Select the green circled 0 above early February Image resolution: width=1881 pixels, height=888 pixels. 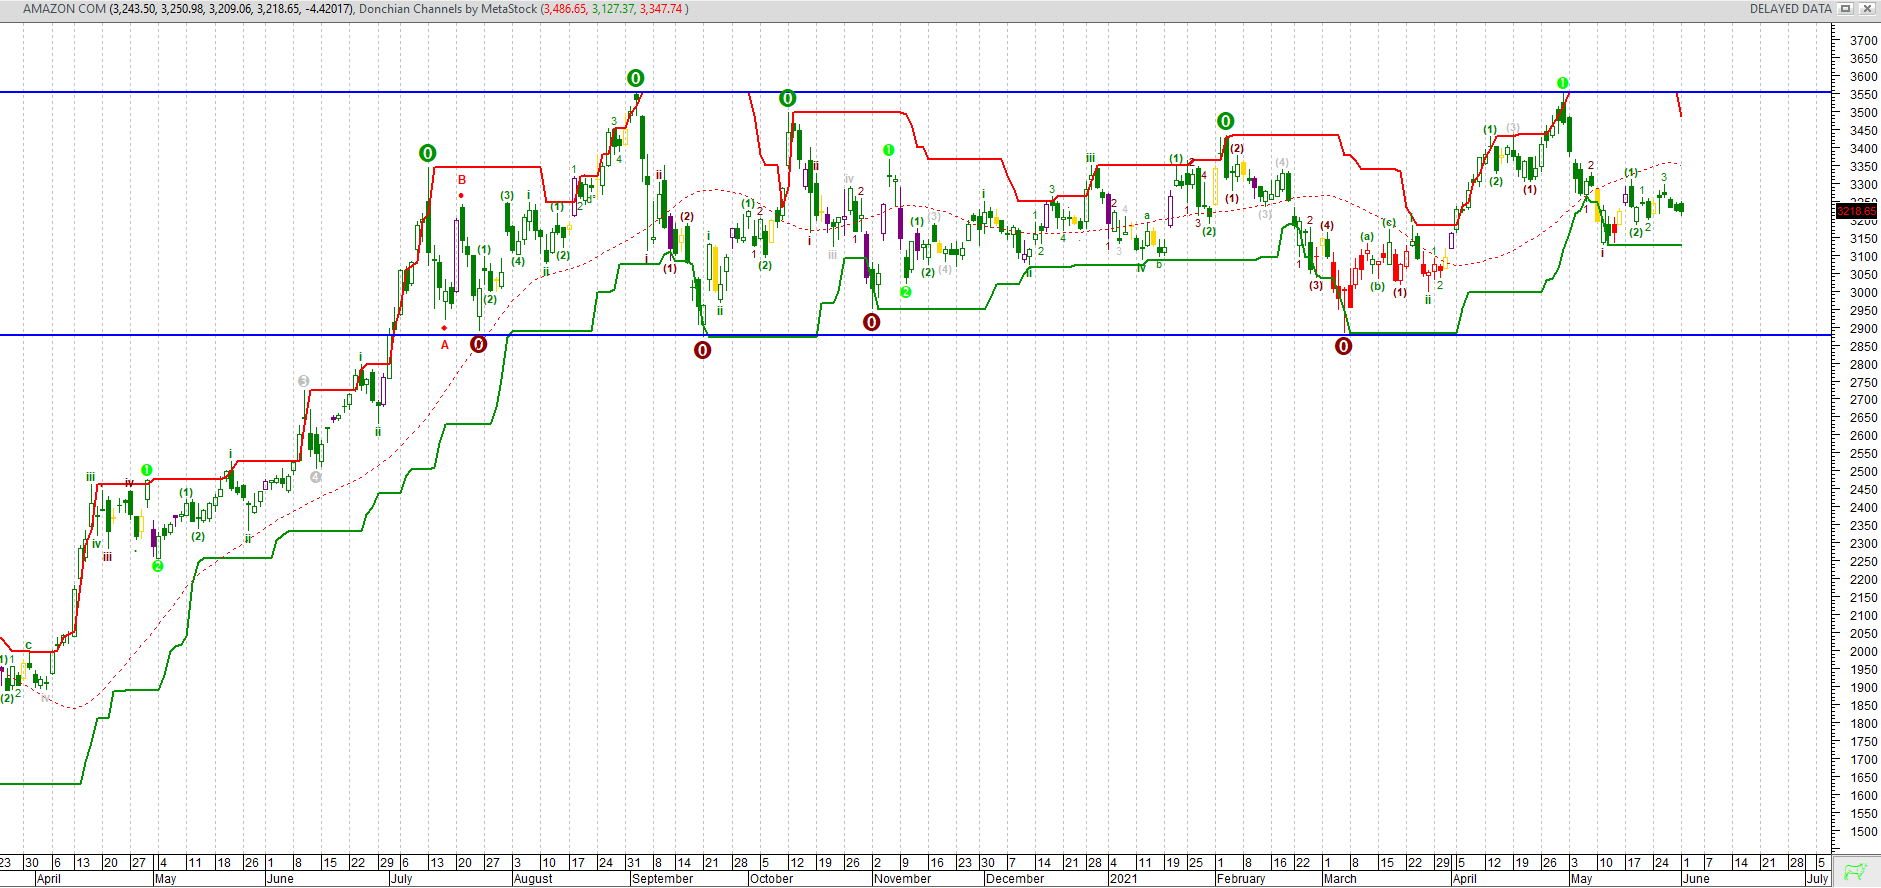pyautogui.click(x=1225, y=121)
